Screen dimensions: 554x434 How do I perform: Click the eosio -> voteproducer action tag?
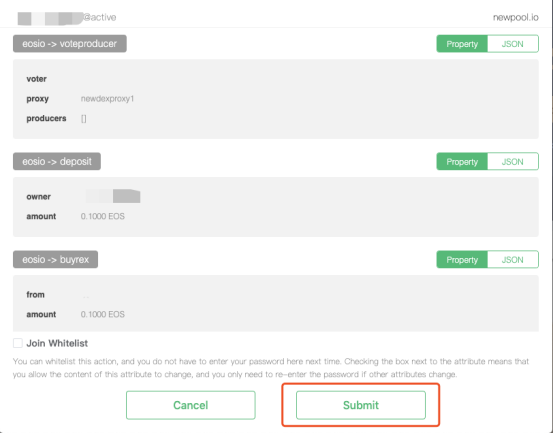click(70, 43)
